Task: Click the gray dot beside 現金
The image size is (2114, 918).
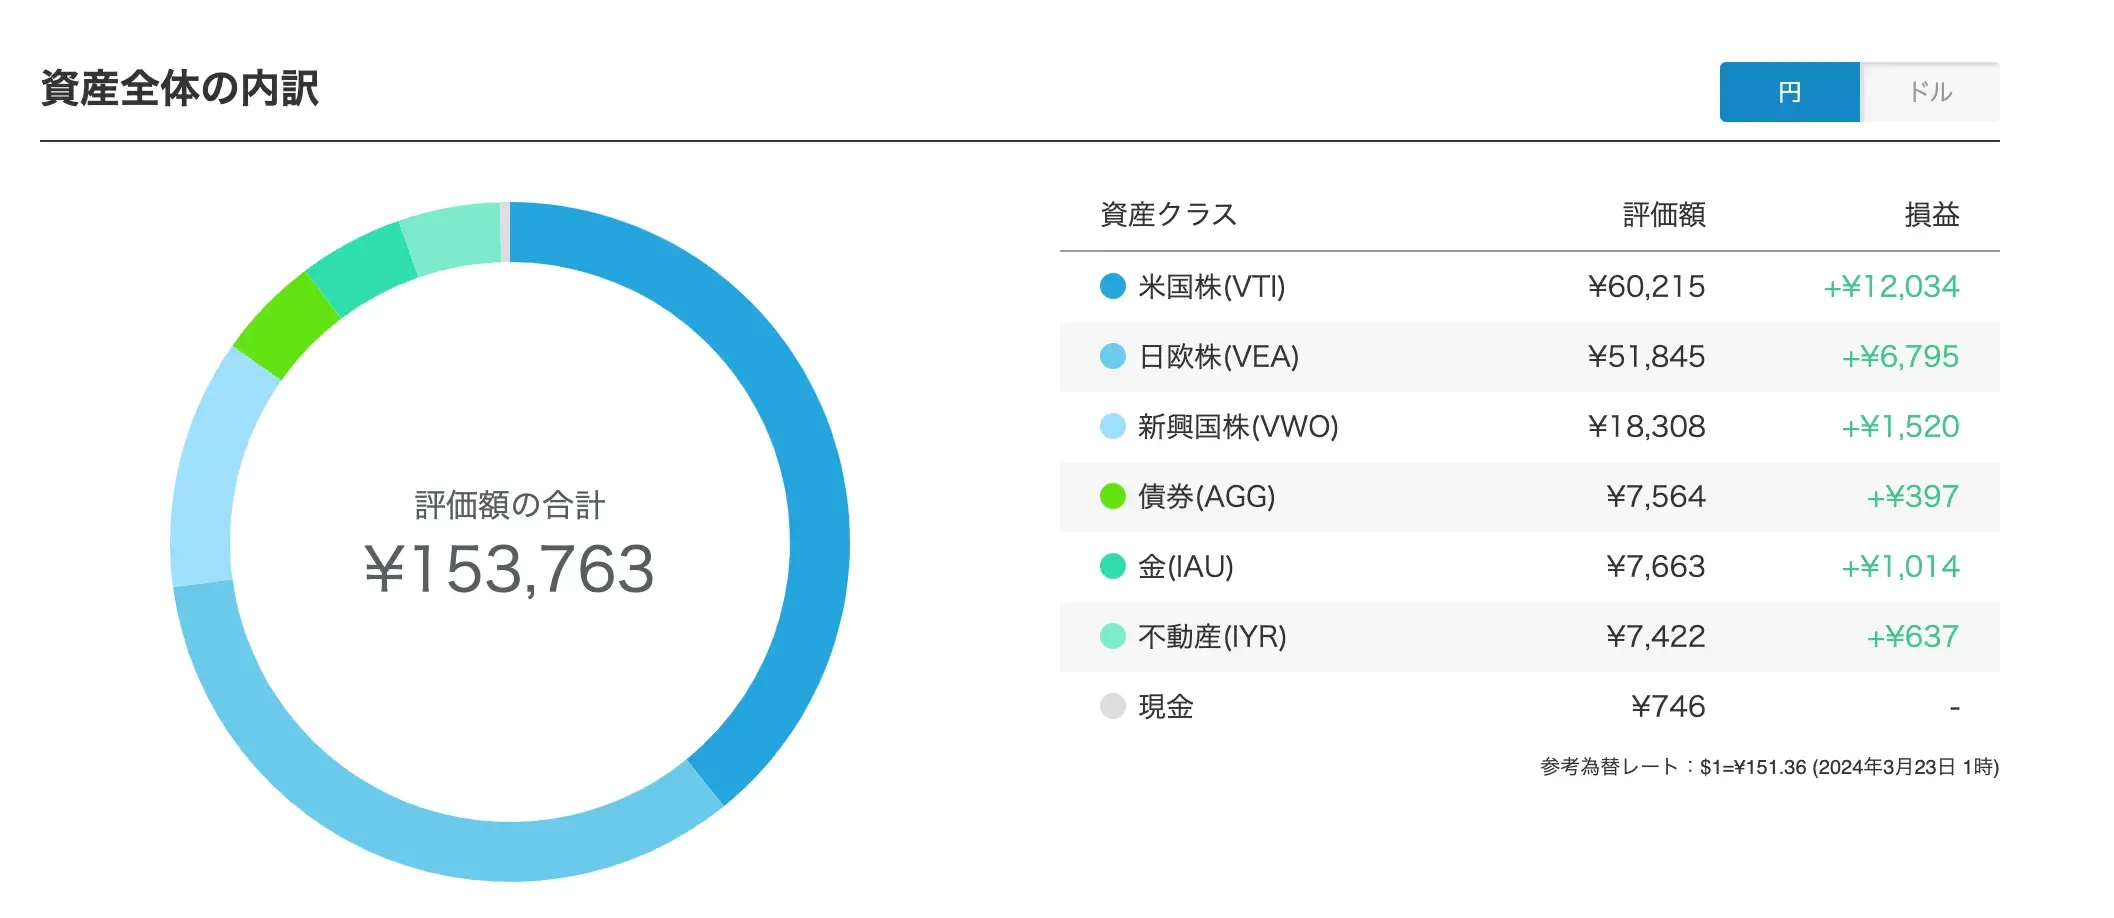Action: 1113,707
